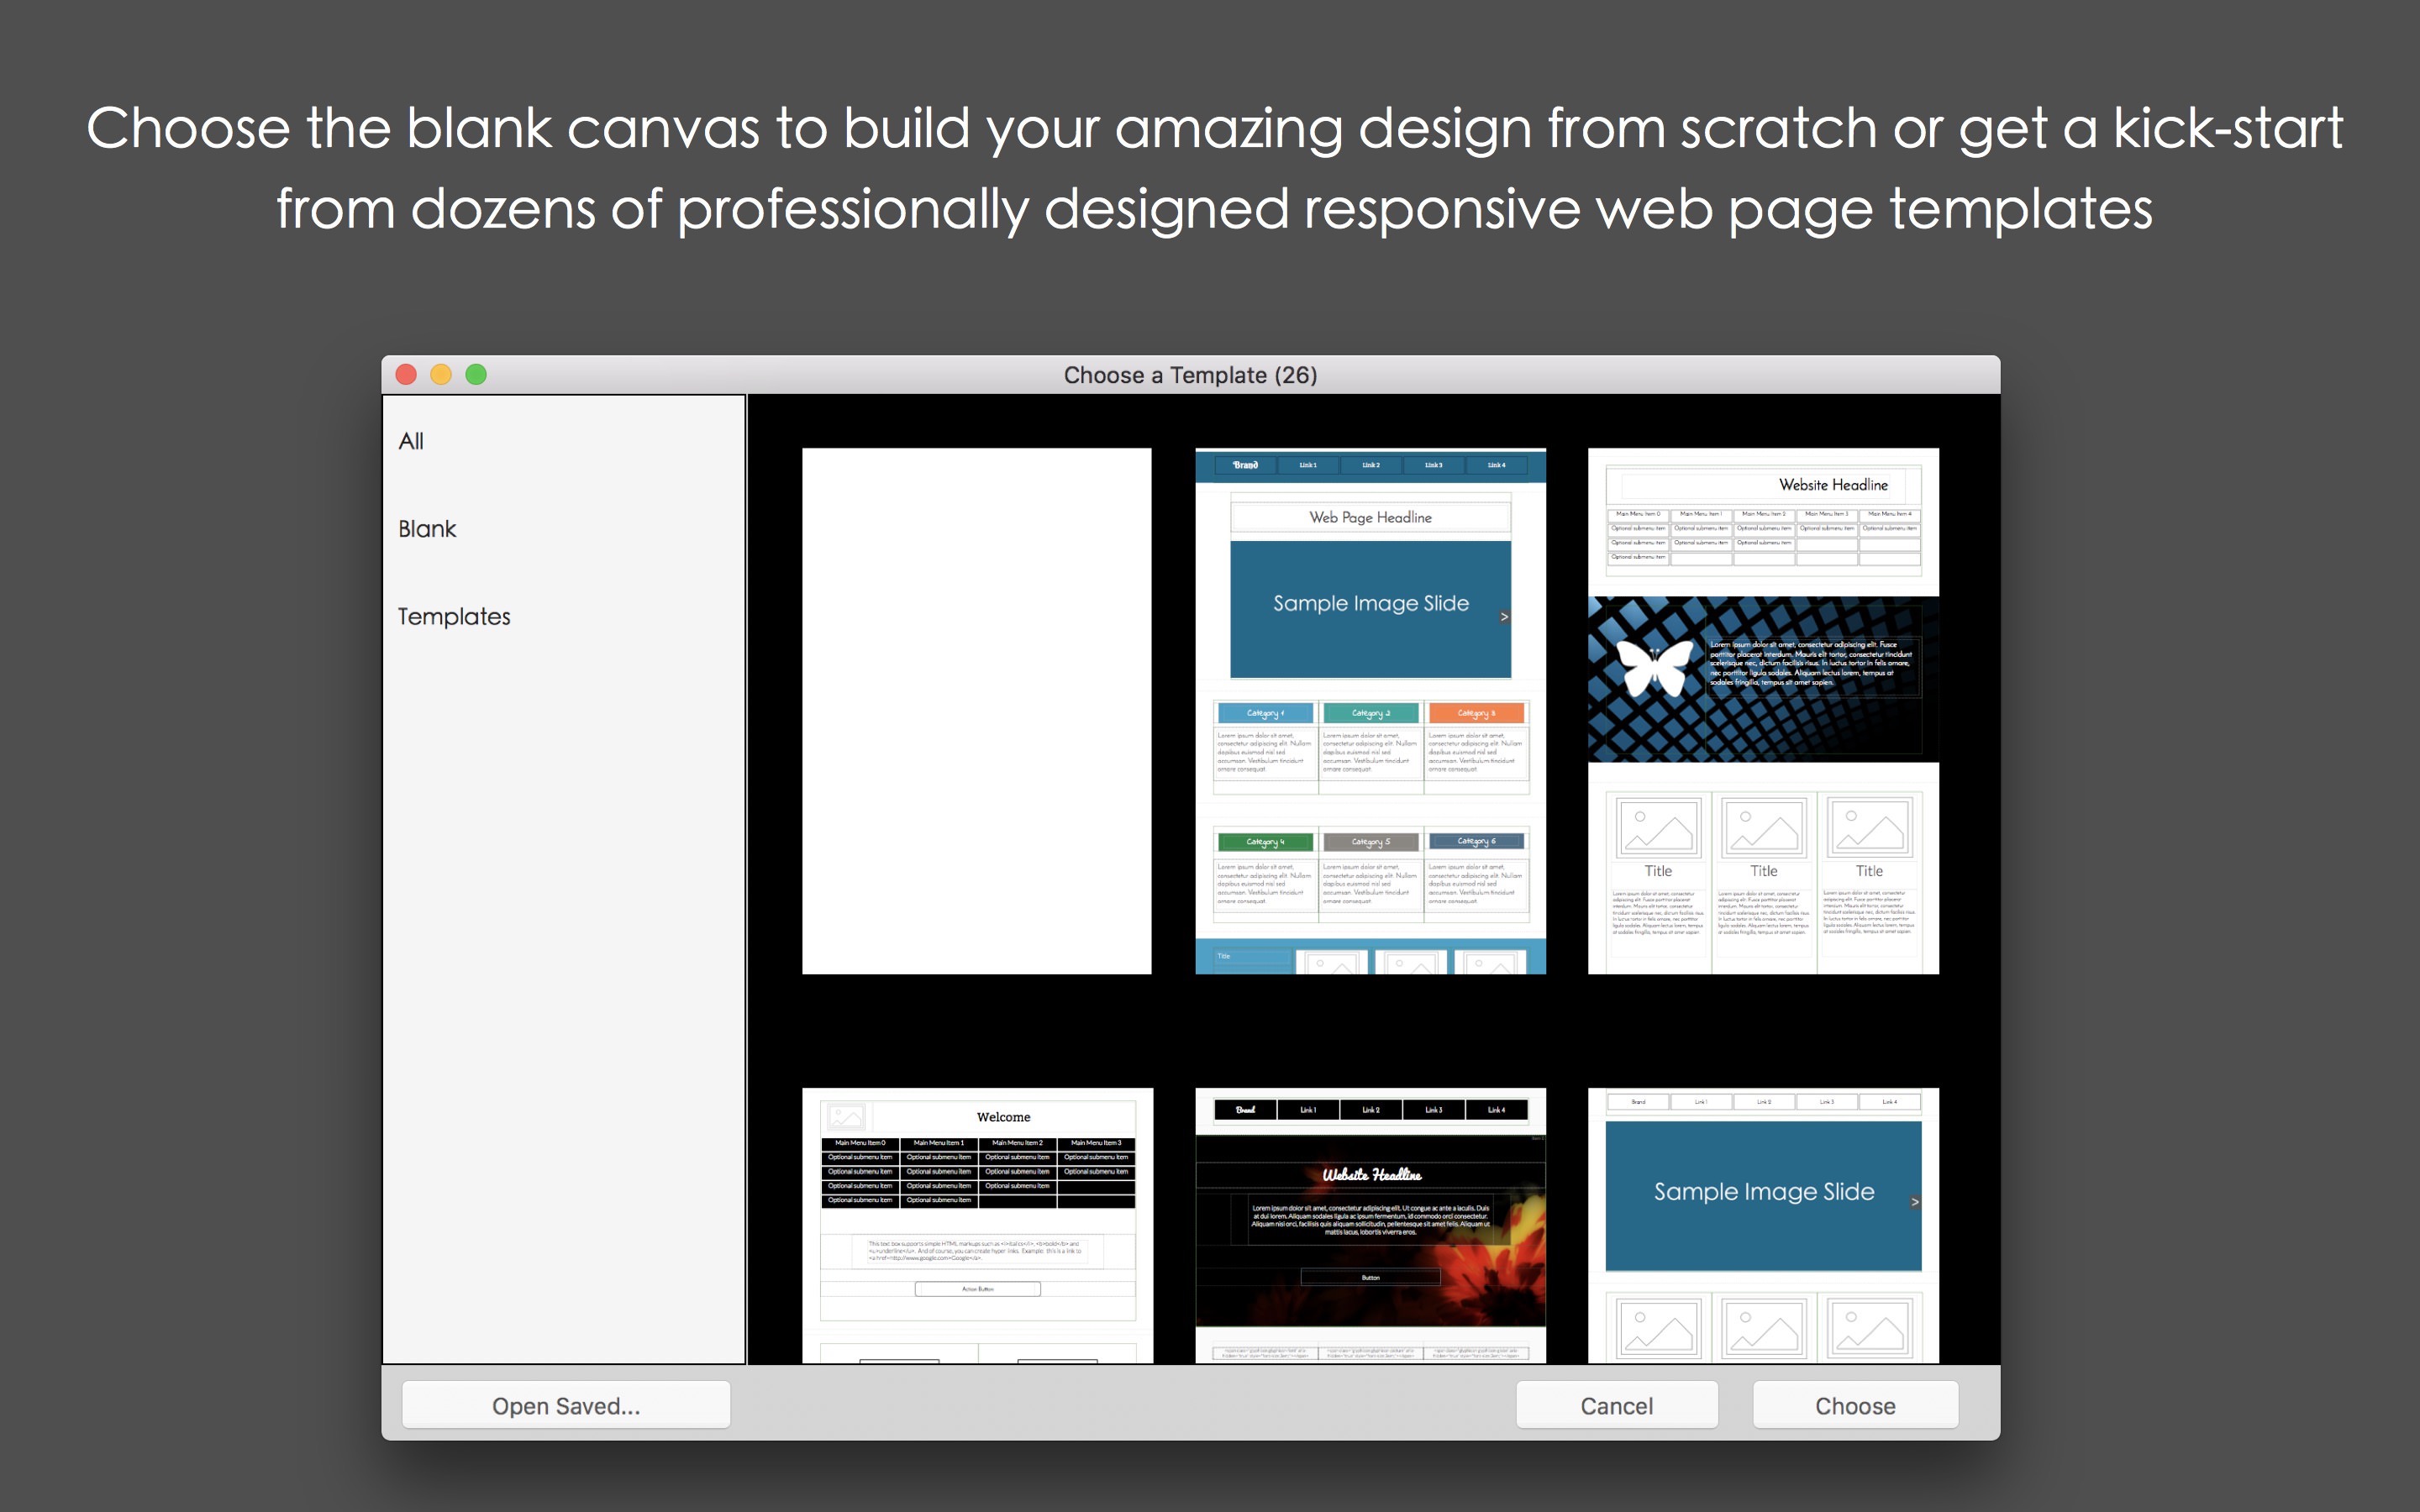
Task: Cancel the template chooser dialog
Action: tap(1616, 1405)
